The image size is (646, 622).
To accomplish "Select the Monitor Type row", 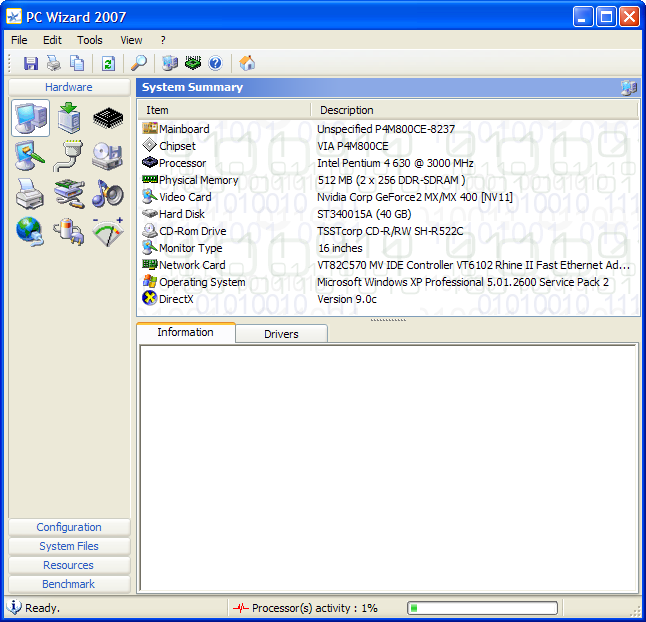I will point(388,248).
